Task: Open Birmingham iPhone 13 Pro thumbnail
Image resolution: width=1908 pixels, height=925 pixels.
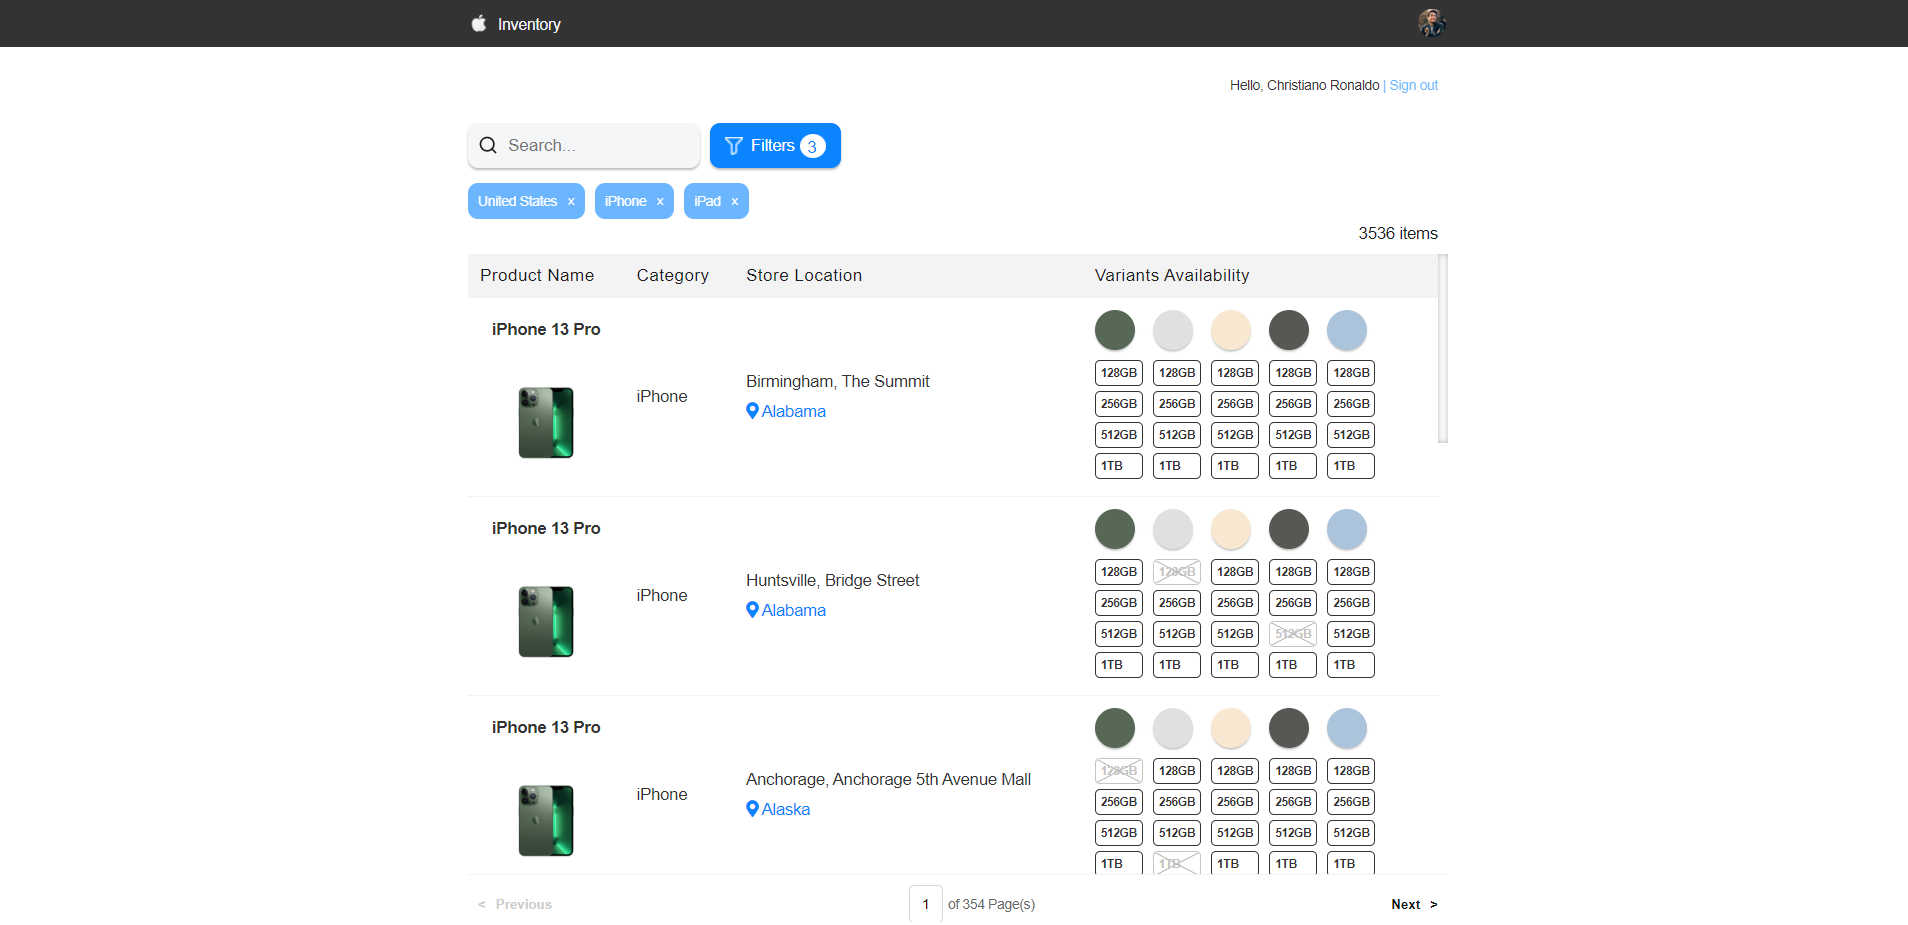Action: [546, 422]
